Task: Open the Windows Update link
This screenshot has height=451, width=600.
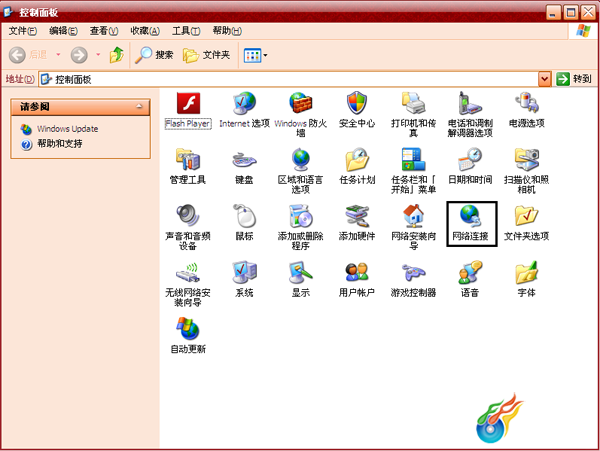Action: point(67,129)
